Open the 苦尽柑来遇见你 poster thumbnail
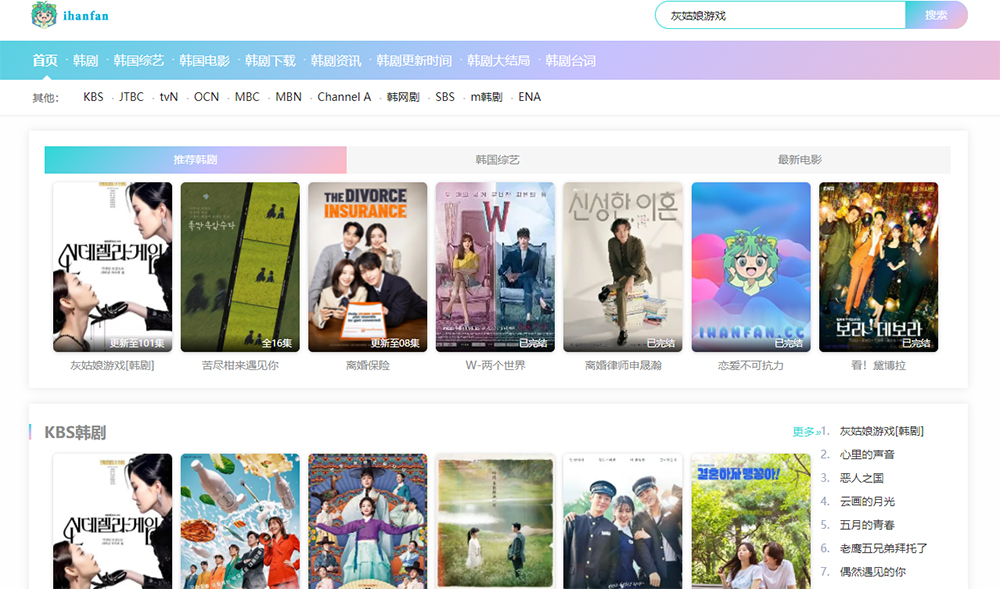 (240, 266)
